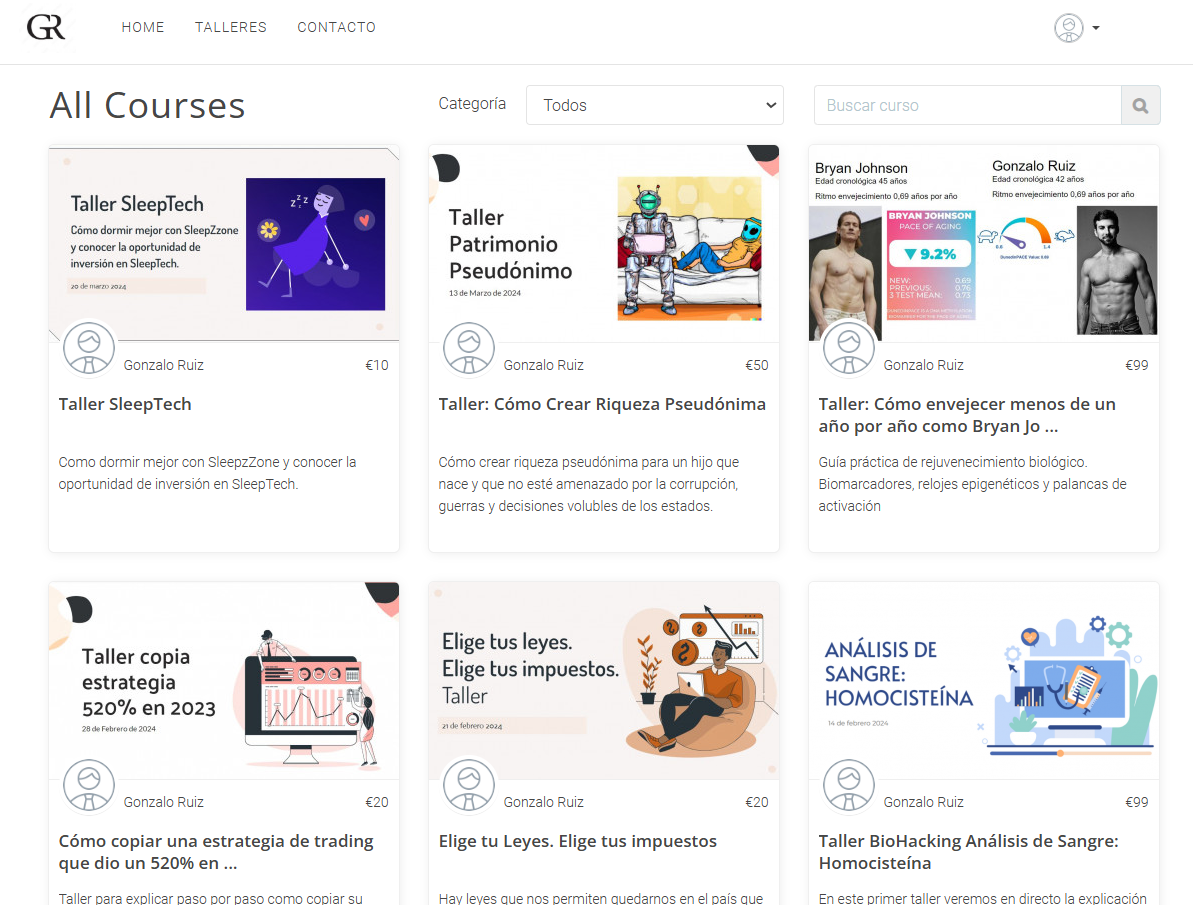Image resolution: width=1193 pixels, height=905 pixels.
Task: Click the GR logo in the header
Action: pyautogui.click(x=46, y=27)
